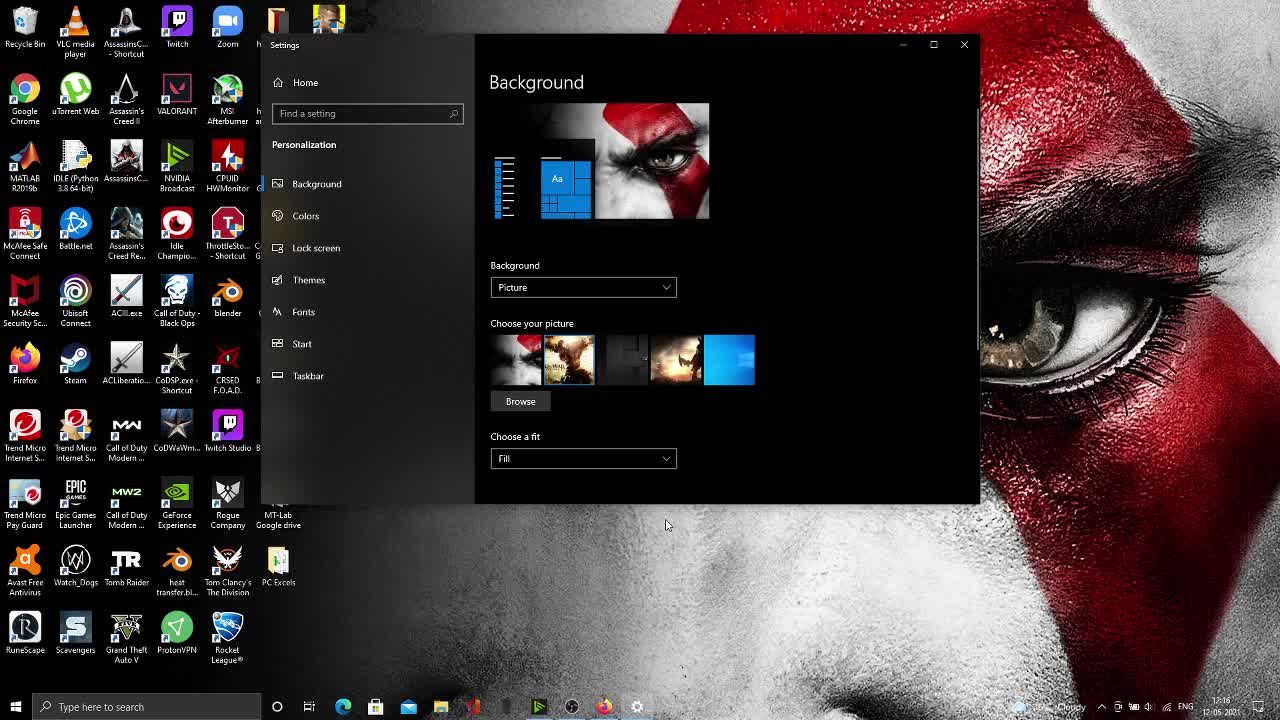Screen dimensions: 1280x720
Task: Select Grand Theft Auto V desktop icon
Action: (126, 638)
